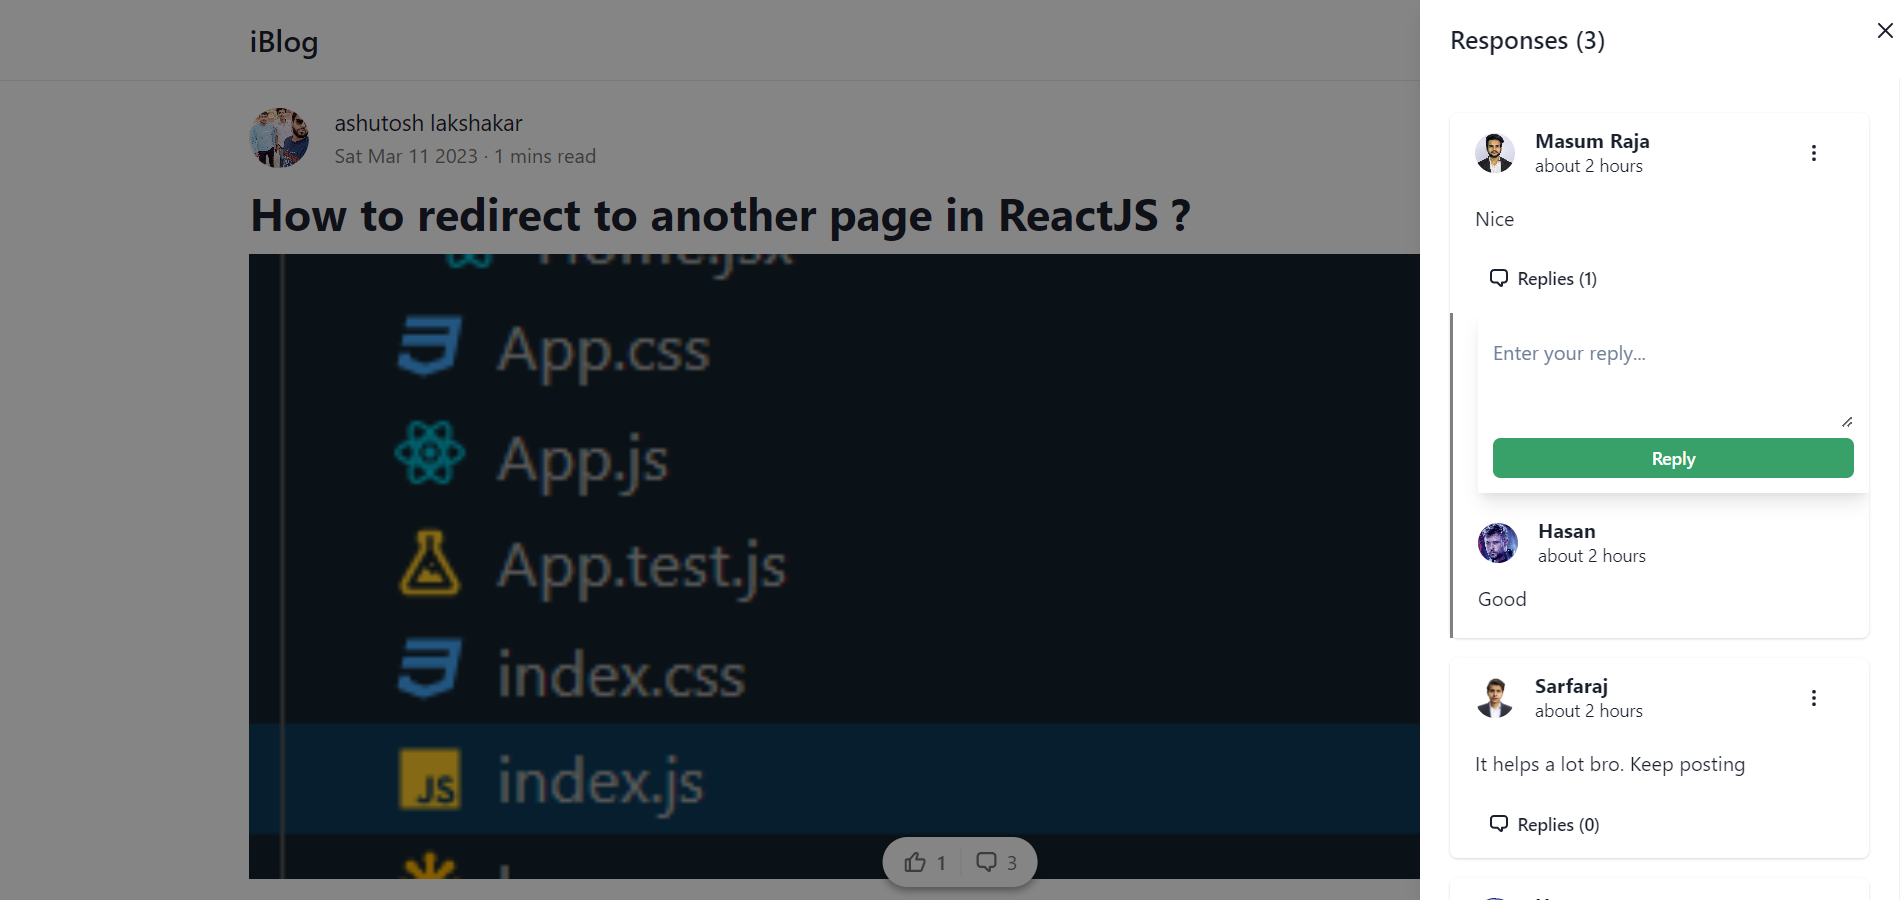Image resolution: width=1900 pixels, height=900 pixels.
Task: Click the blog post cover image
Action: (x=834, y=566)
